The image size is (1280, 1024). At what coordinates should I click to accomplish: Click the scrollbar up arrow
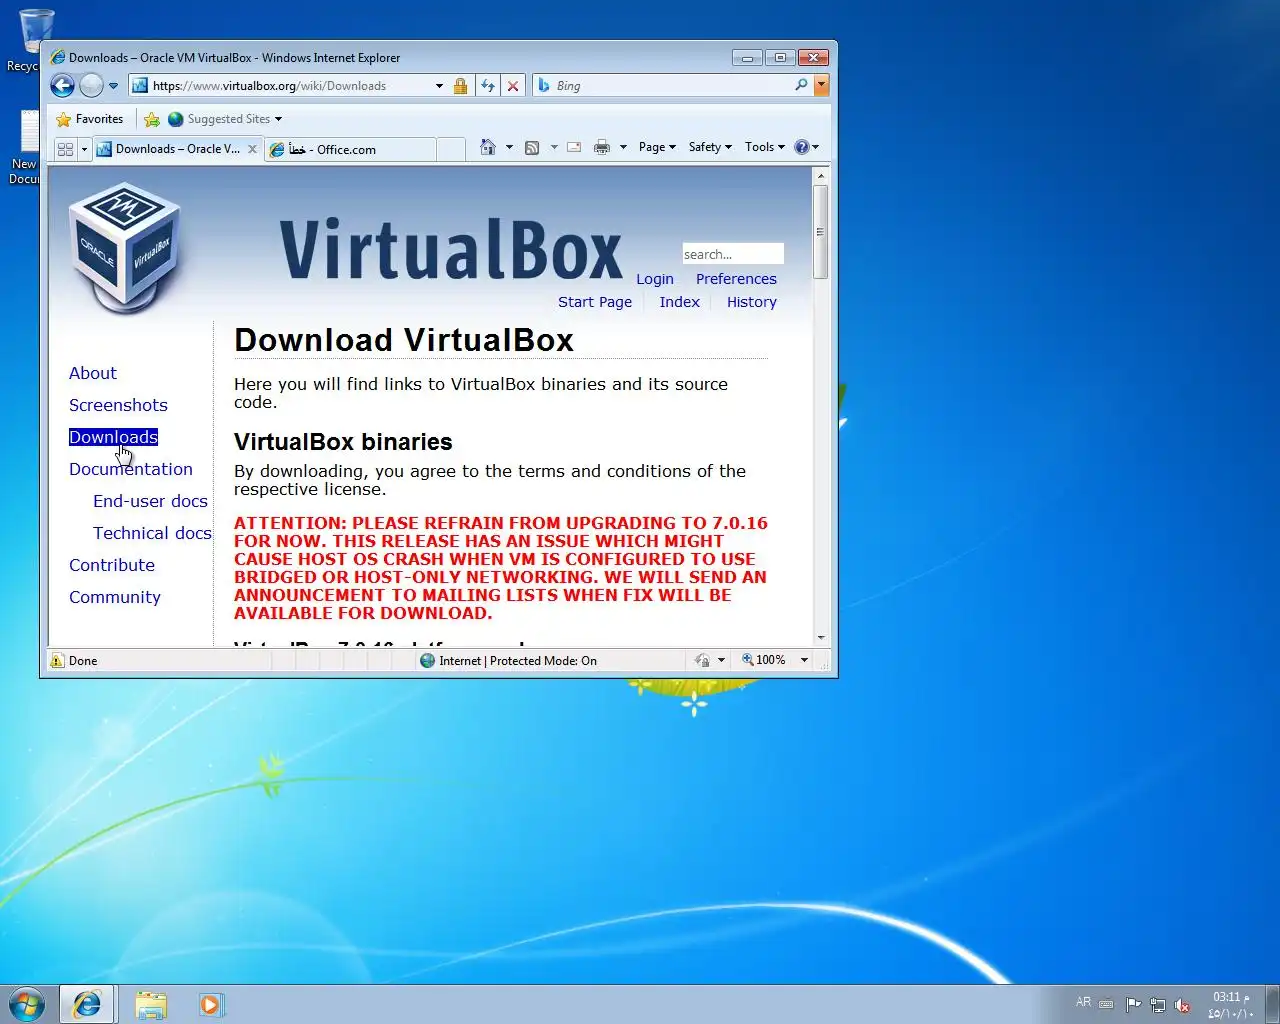(x=821, y=175)
